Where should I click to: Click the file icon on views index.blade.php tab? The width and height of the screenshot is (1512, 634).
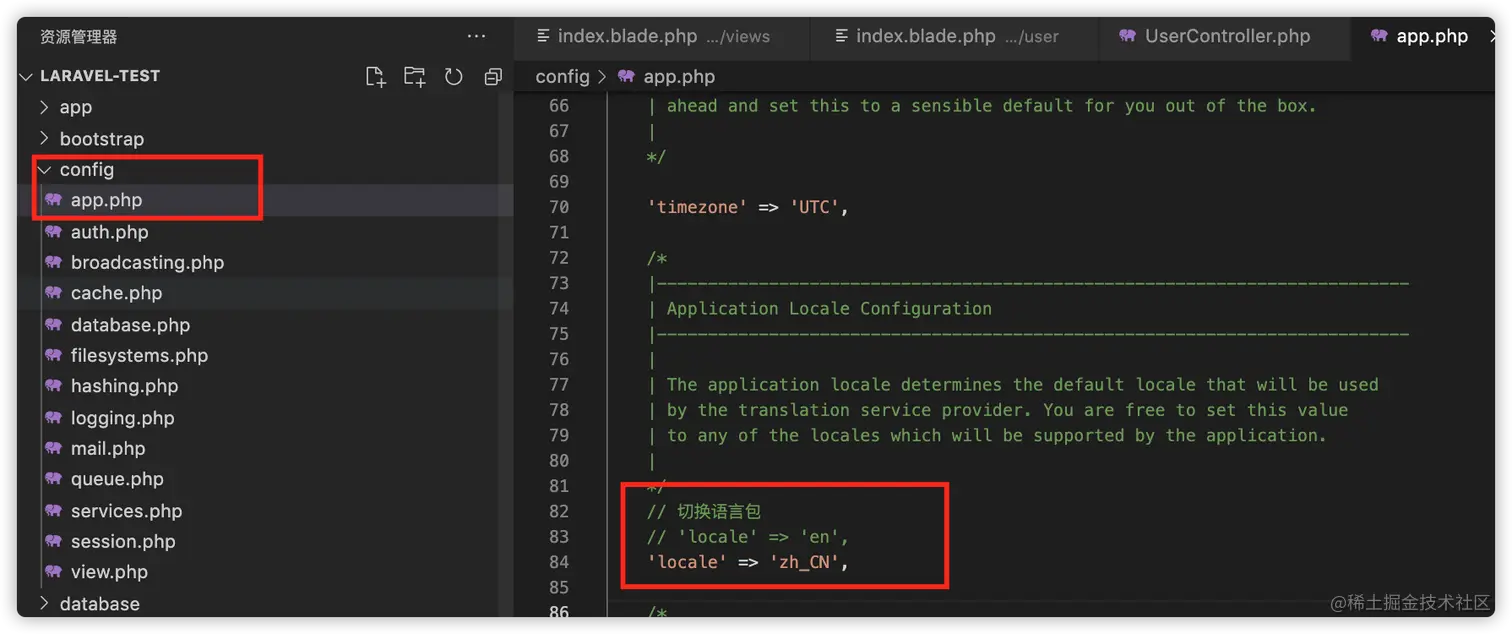click(x=543, y=36)
